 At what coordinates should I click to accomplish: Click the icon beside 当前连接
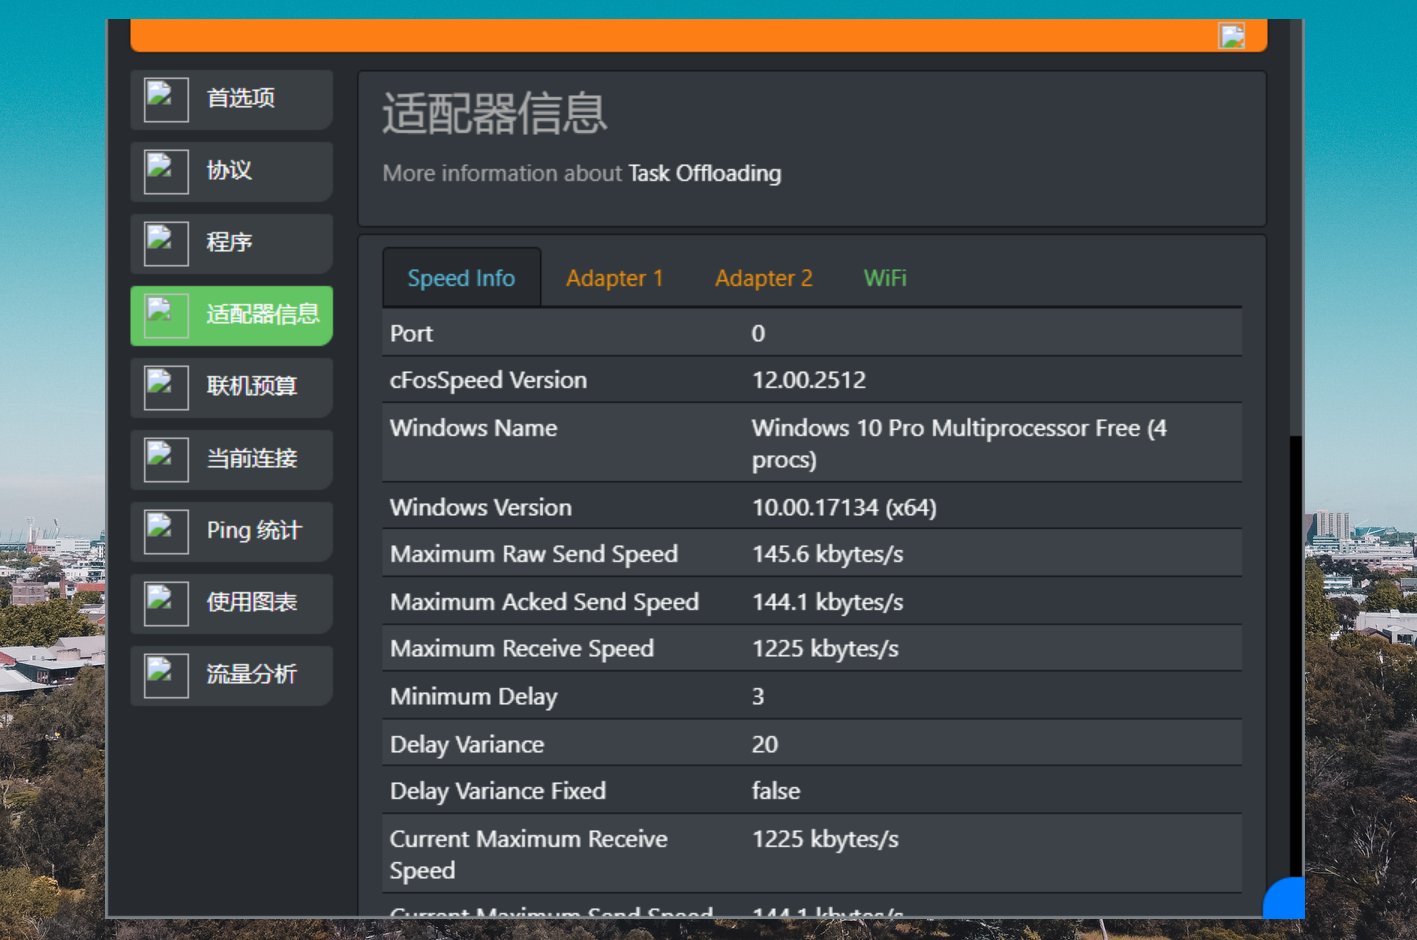(x=166, y=460)
